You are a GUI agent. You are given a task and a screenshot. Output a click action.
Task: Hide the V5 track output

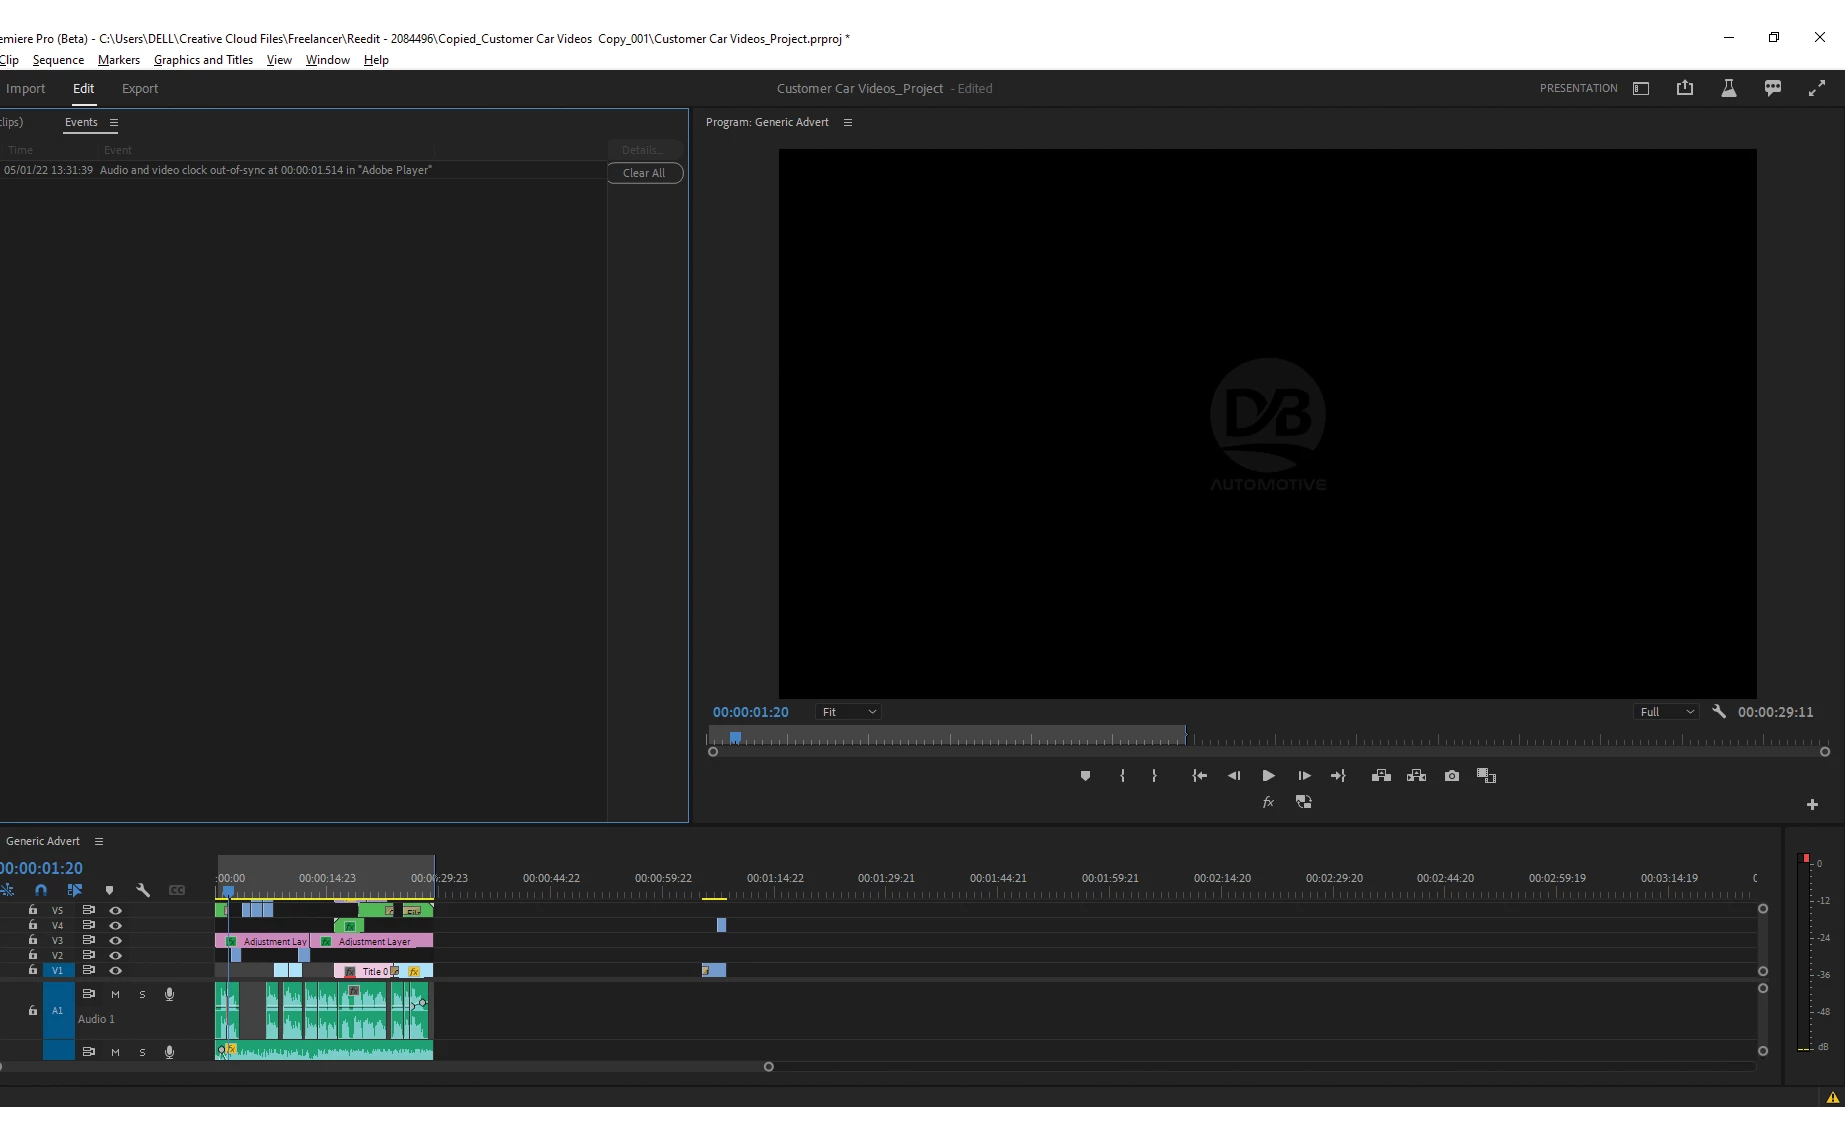pos(115,911)
